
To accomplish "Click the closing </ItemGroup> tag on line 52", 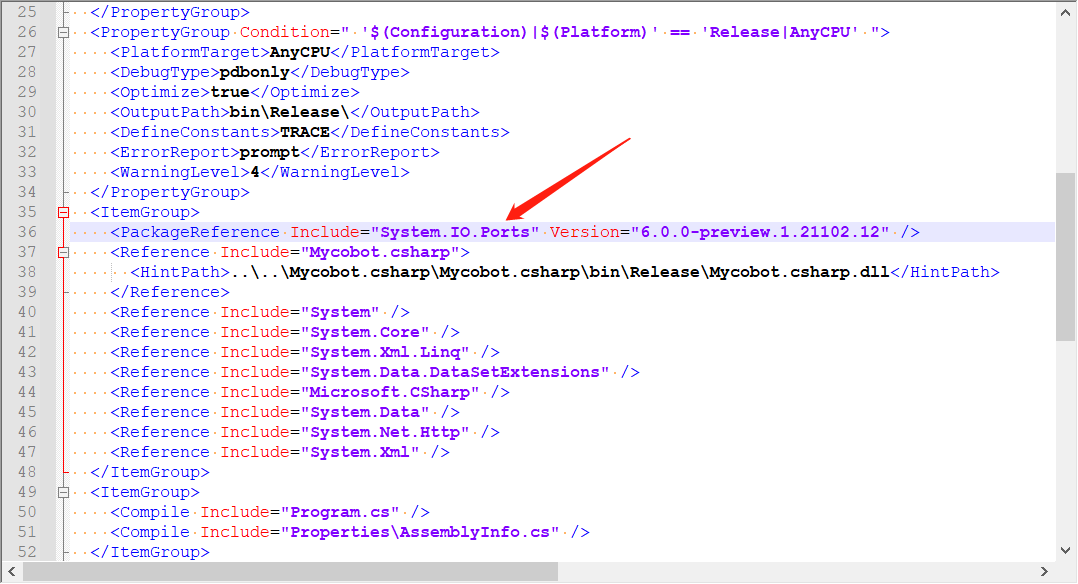I will 151,552.
